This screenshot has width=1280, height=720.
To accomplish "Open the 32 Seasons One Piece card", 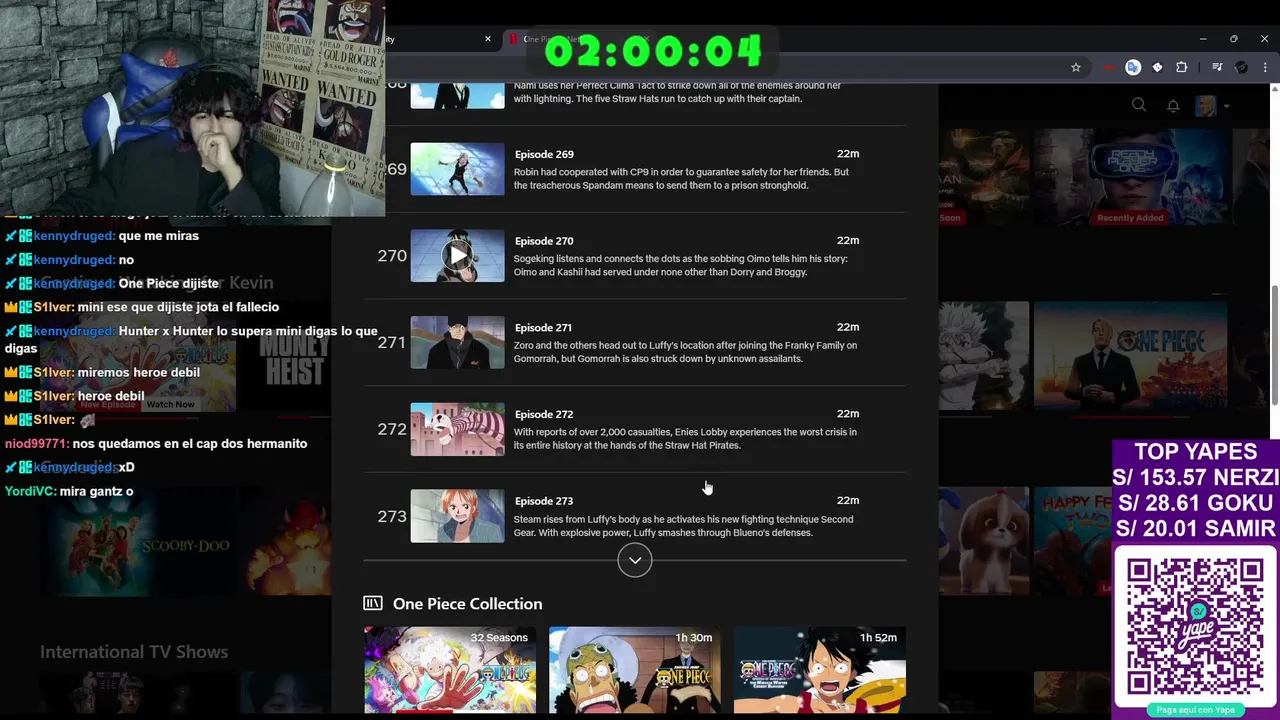I will pos(450,670).
